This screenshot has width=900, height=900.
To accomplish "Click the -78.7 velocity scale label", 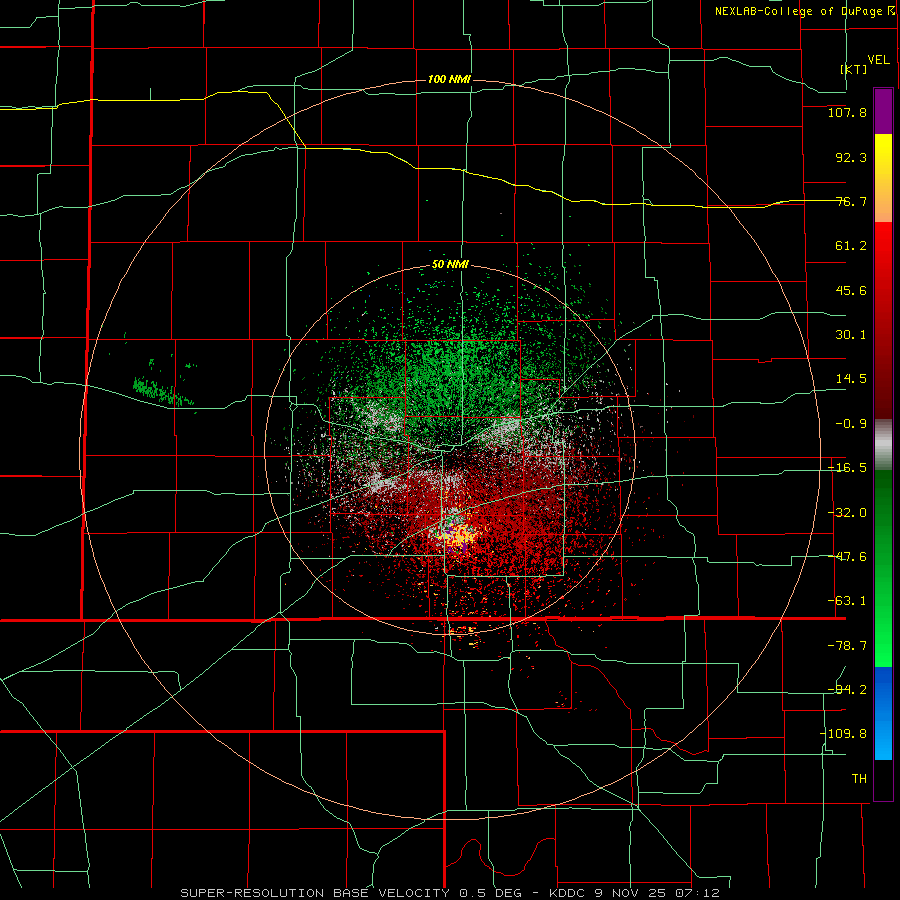I will (x=847, y=646).
